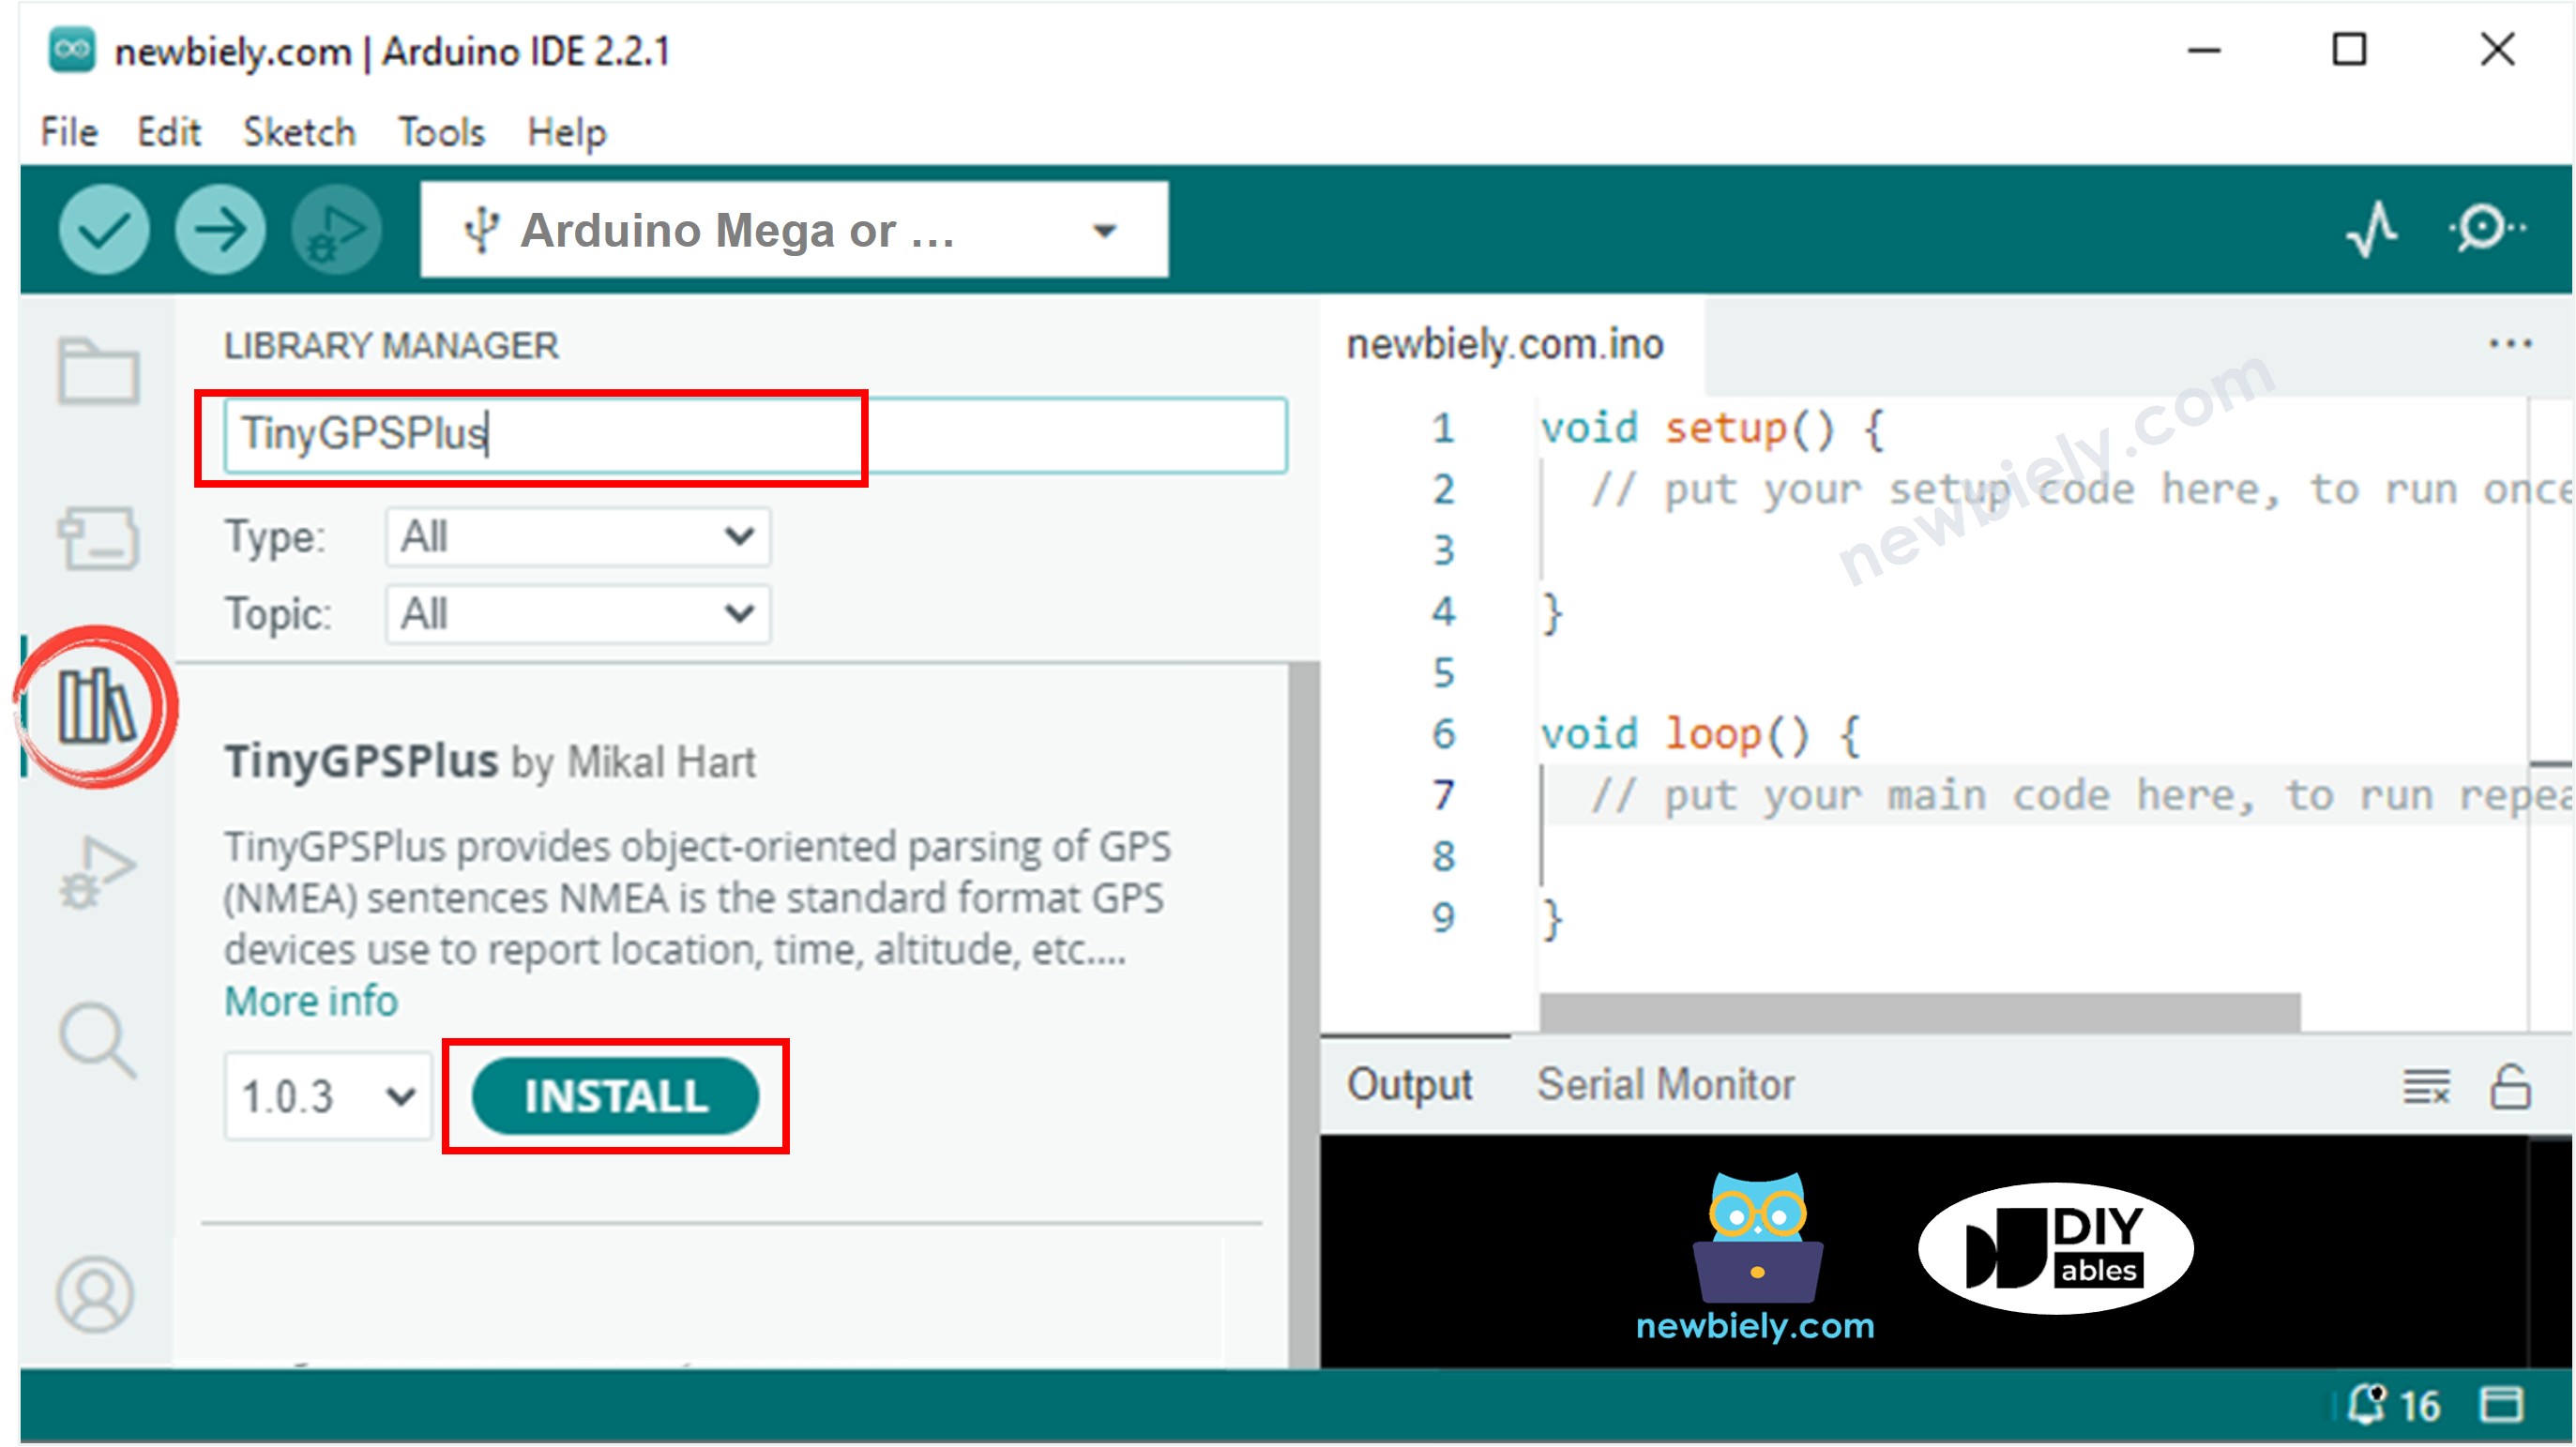Open the Serial Plotter icon
The width and height of the screenshot is (2576, 1447).
pyautogui.click(x=2372, y=230)
